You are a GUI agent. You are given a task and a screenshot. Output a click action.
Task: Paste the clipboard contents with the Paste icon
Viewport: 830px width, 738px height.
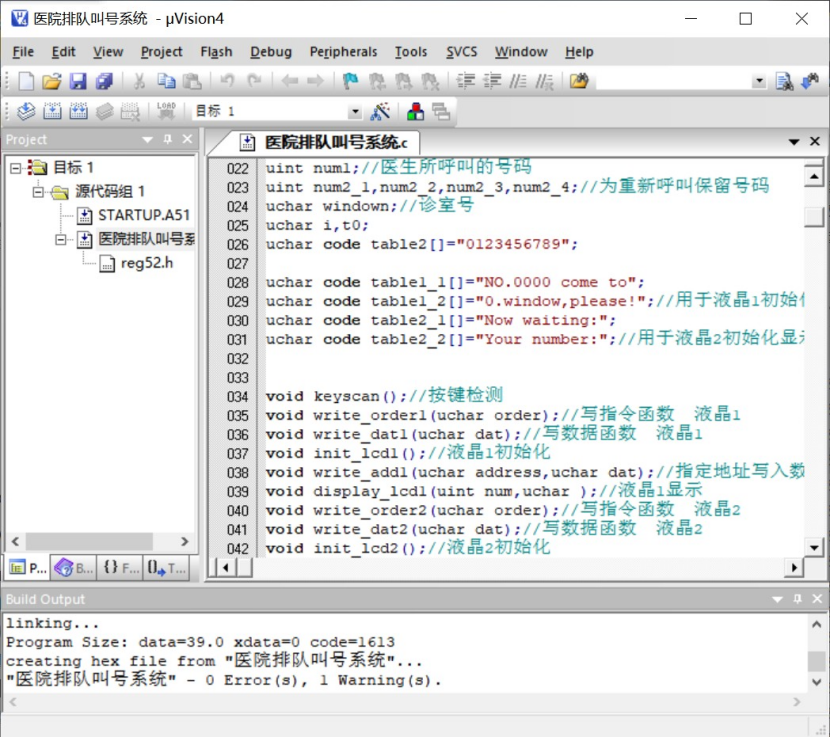tap(192, 81)
